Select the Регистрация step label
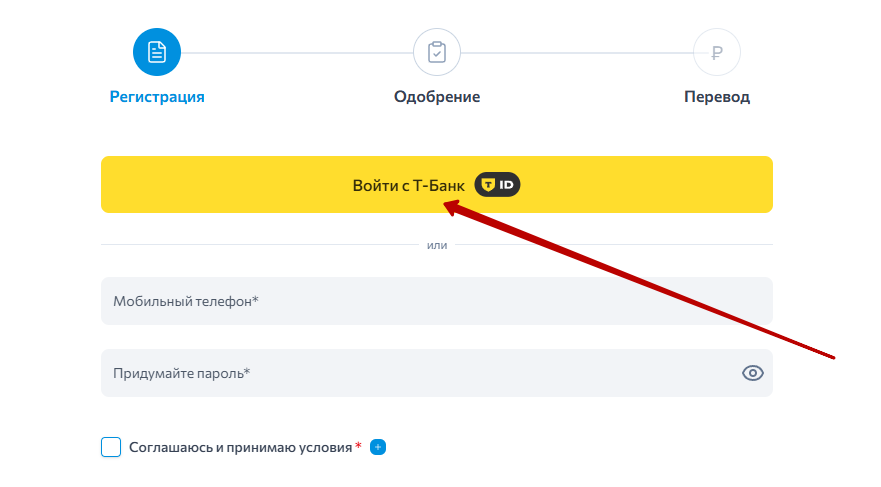This screenshot has height=487, width=881. [157, 97]
